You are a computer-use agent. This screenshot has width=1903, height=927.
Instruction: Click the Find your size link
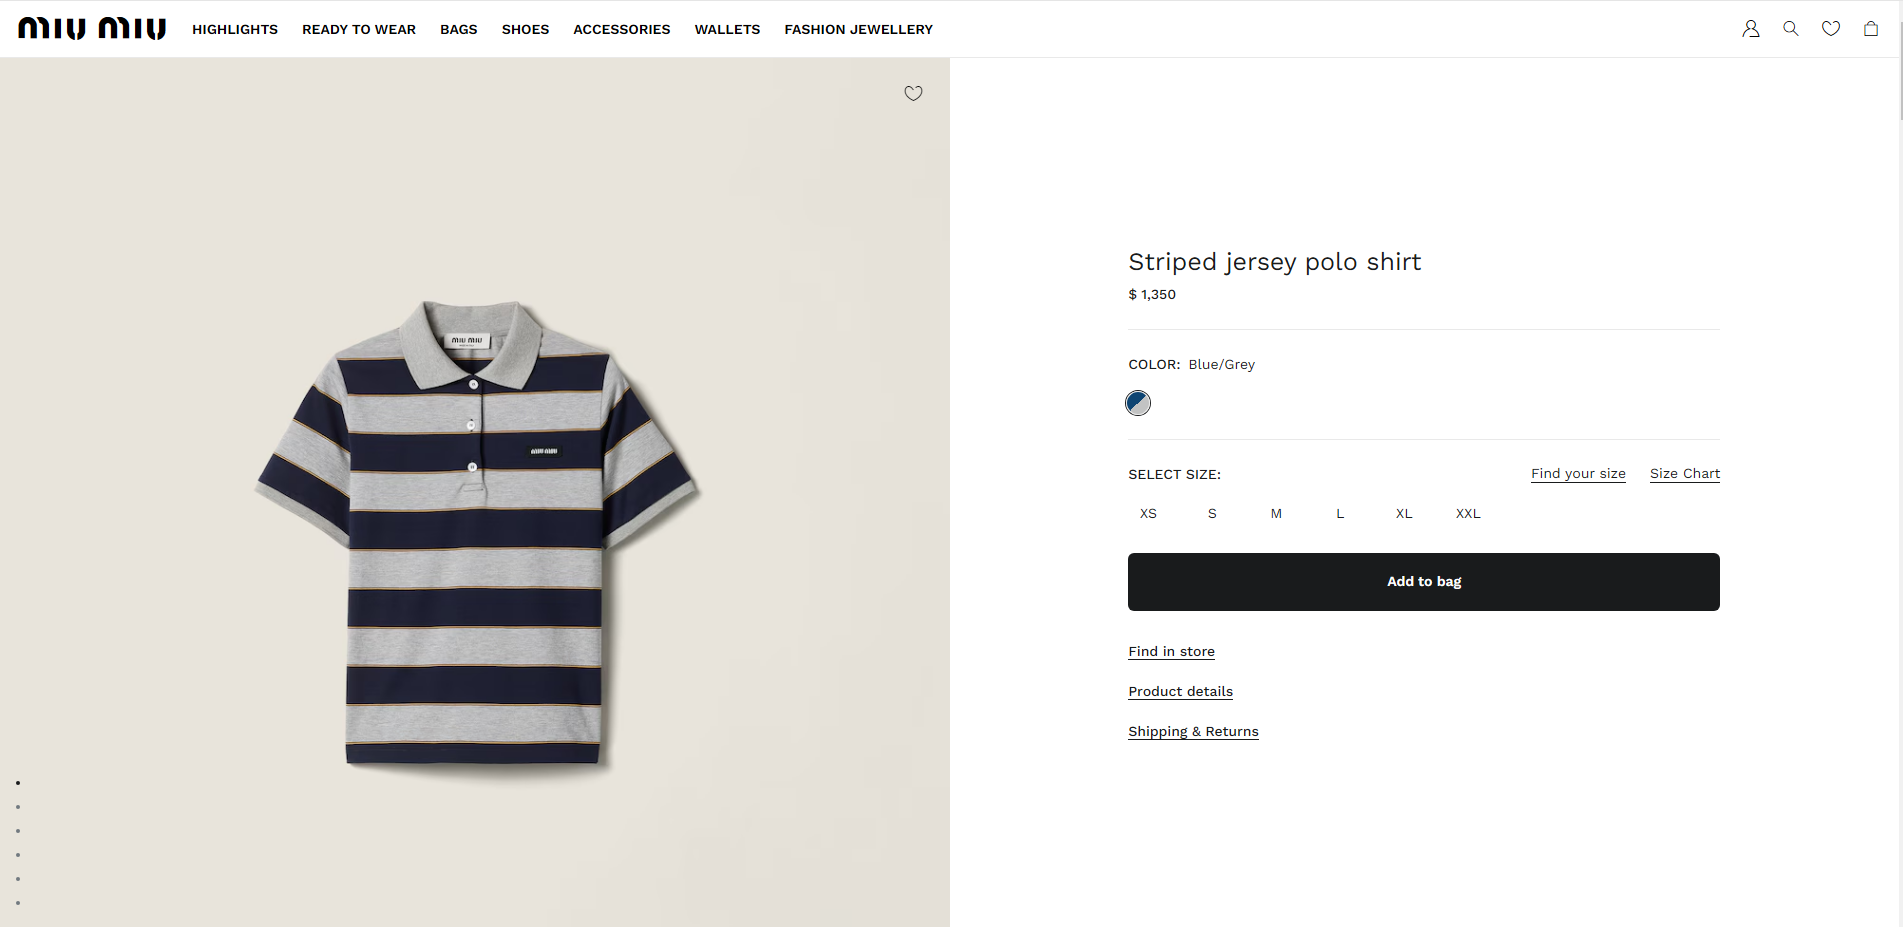[x=1578, y=474]
